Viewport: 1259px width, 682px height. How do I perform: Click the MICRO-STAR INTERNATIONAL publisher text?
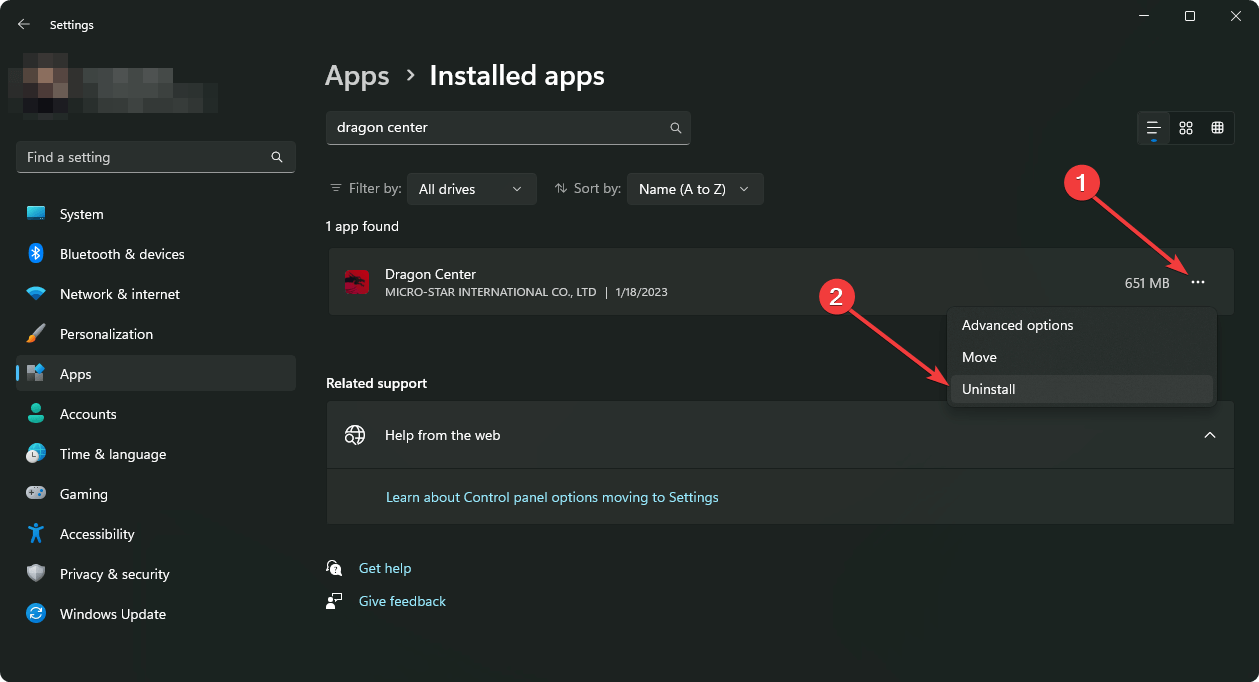point(491,292)
